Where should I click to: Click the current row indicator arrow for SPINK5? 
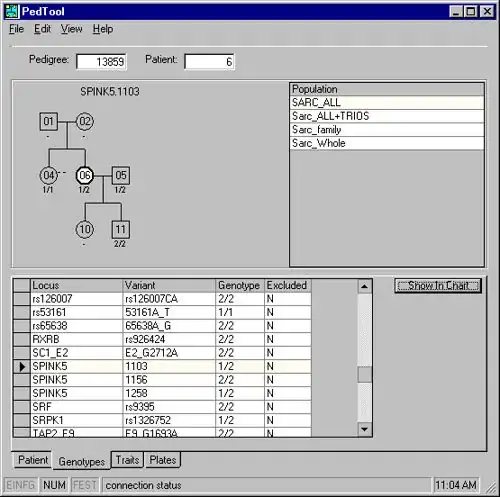(x=22, y=367)
